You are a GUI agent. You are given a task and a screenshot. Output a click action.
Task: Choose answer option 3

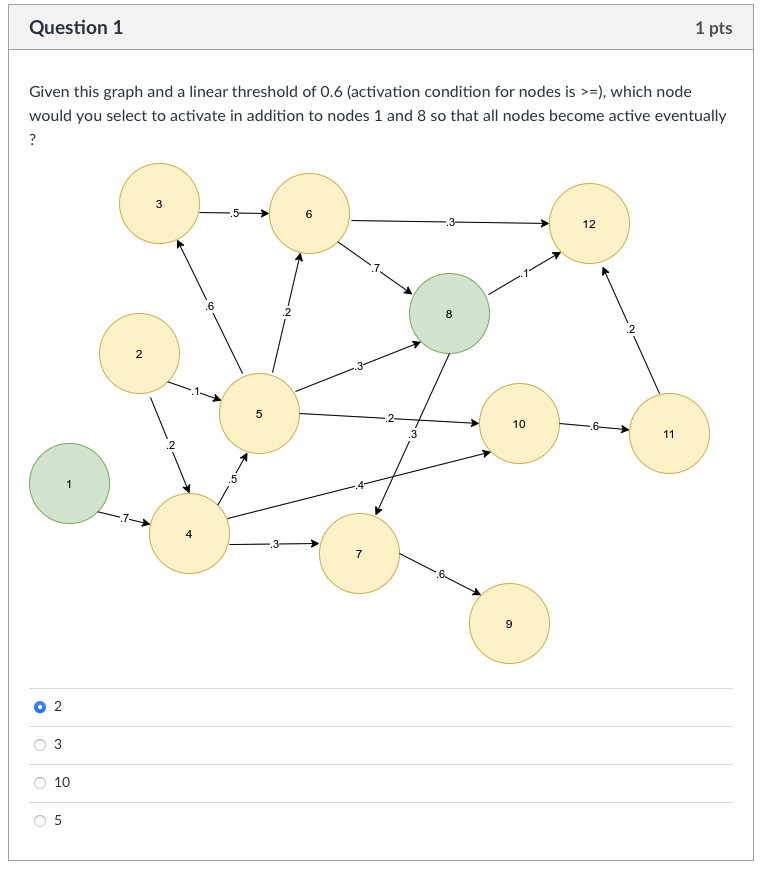(x=41, y=744)
